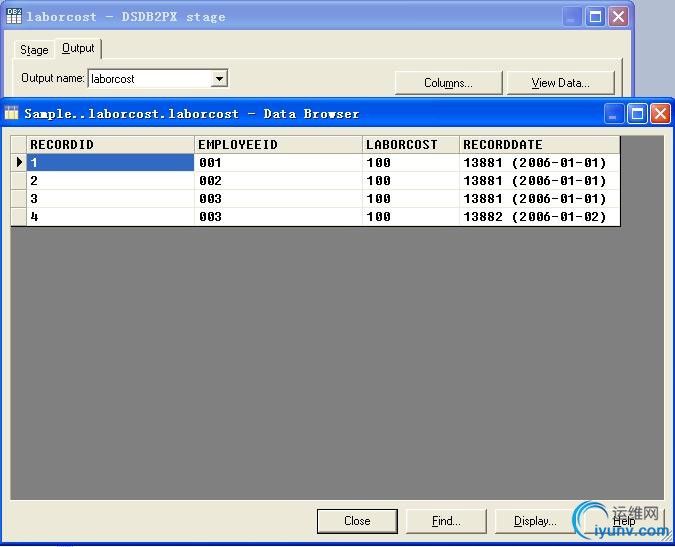
Task: Select RECORDID cell with value 3
Action: click(110, 198)
